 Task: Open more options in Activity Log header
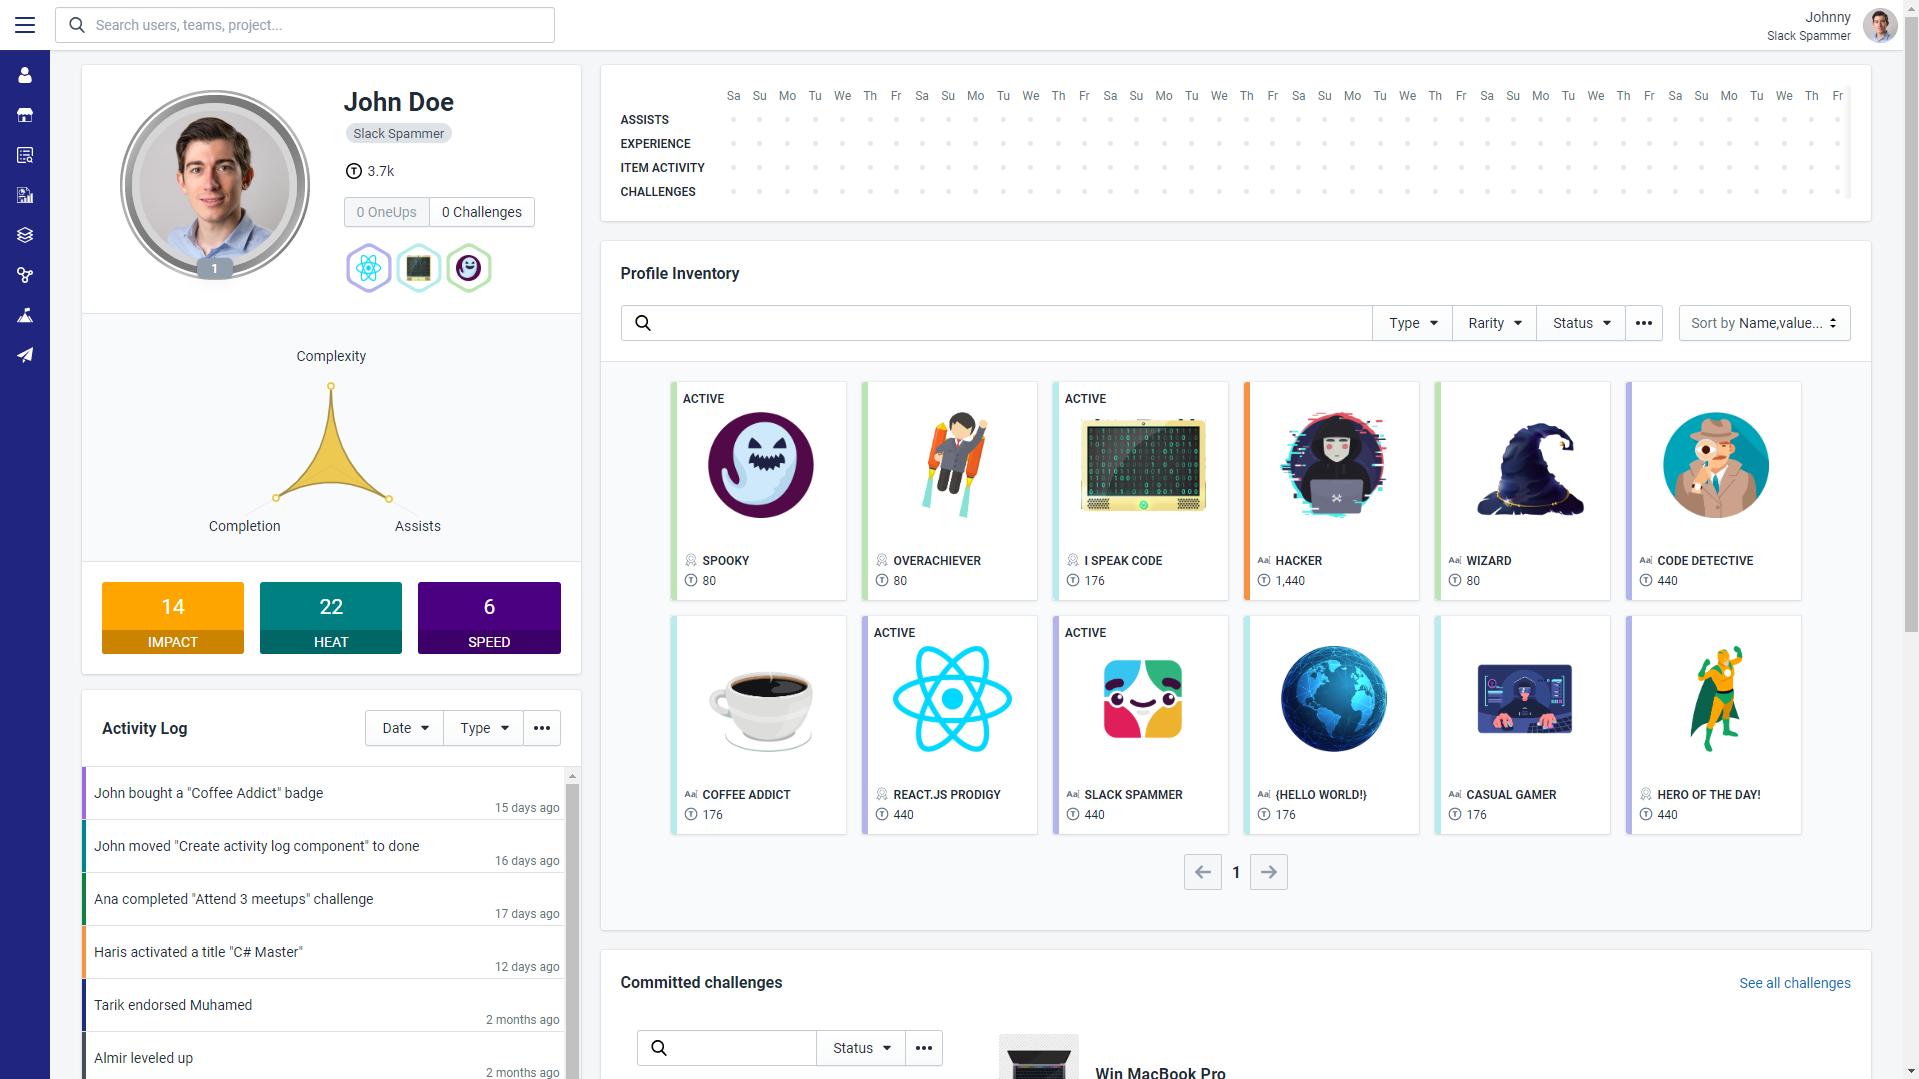click(x=542, y=728)
